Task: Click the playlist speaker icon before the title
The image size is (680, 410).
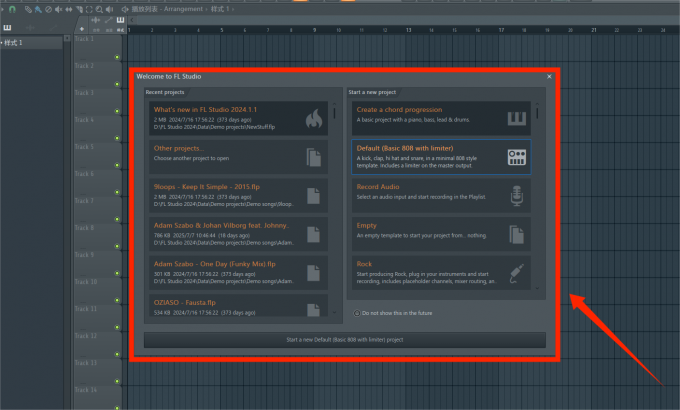Action: click(125, 10)
